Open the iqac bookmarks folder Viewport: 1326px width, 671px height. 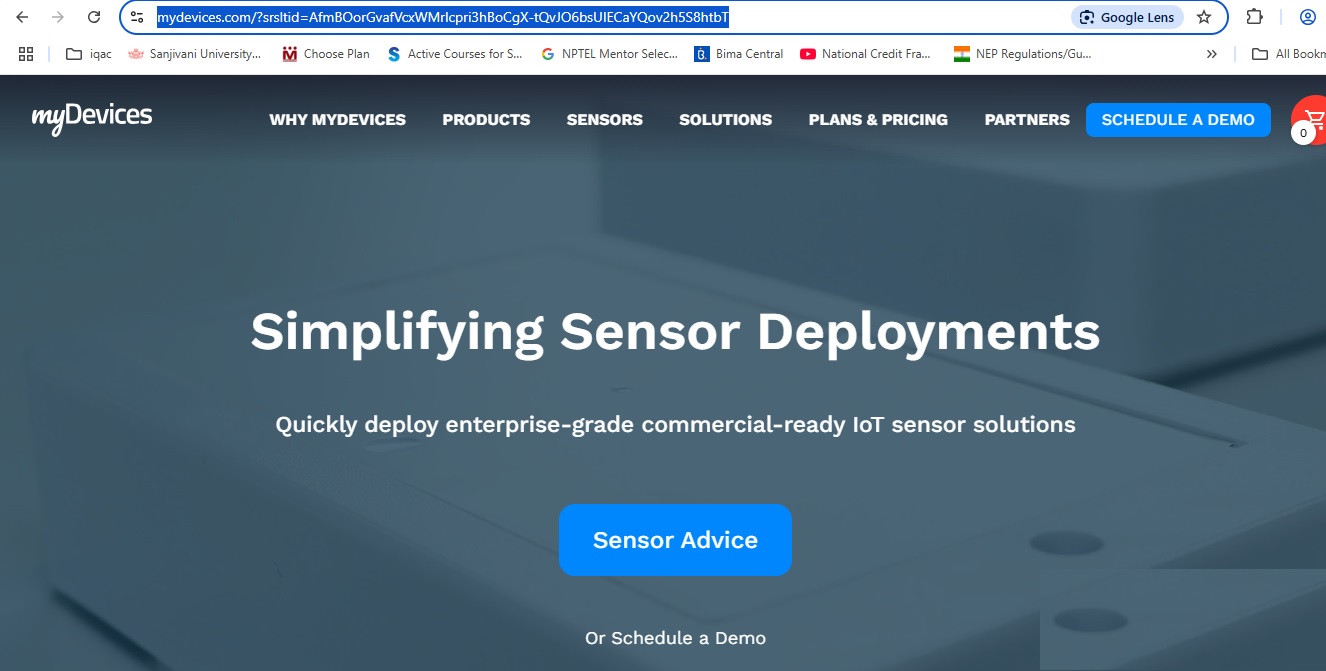coord(89,54)
